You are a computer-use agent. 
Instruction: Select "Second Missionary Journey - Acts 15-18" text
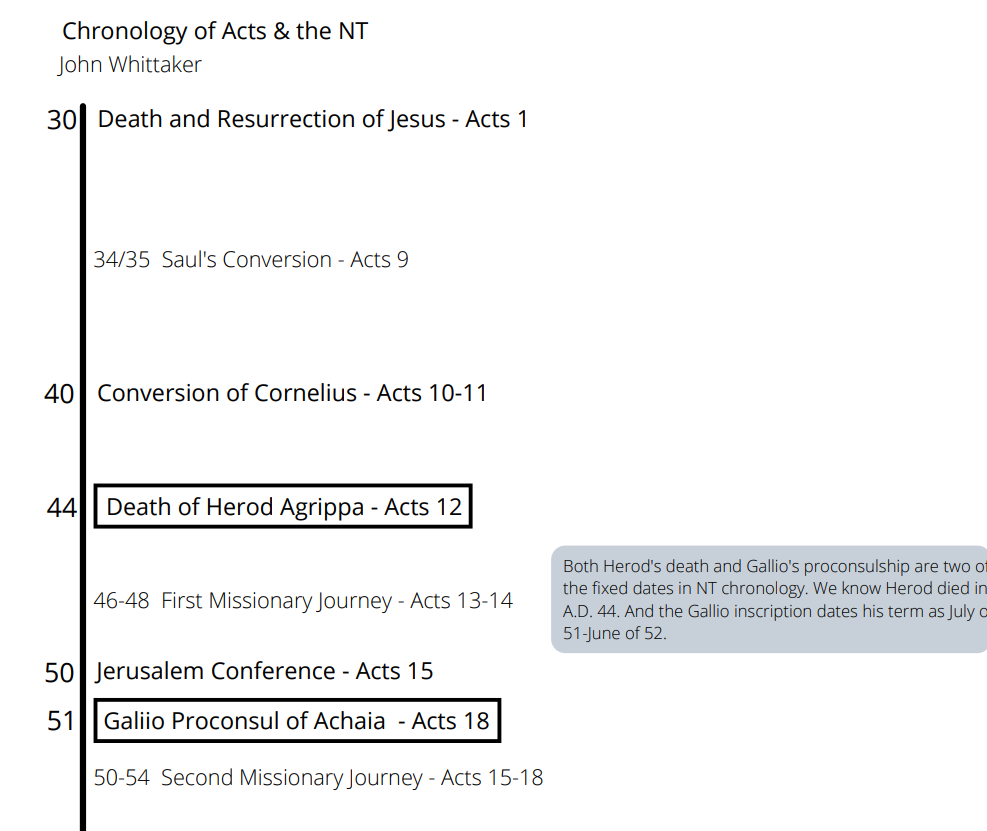coord(352,778)
